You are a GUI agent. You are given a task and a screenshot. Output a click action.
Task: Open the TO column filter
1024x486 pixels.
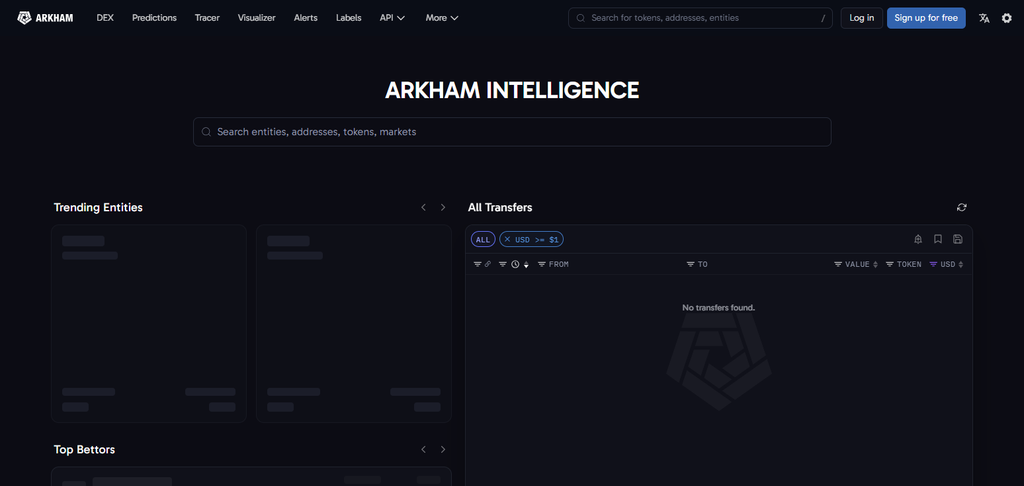(x=690, y=265)
